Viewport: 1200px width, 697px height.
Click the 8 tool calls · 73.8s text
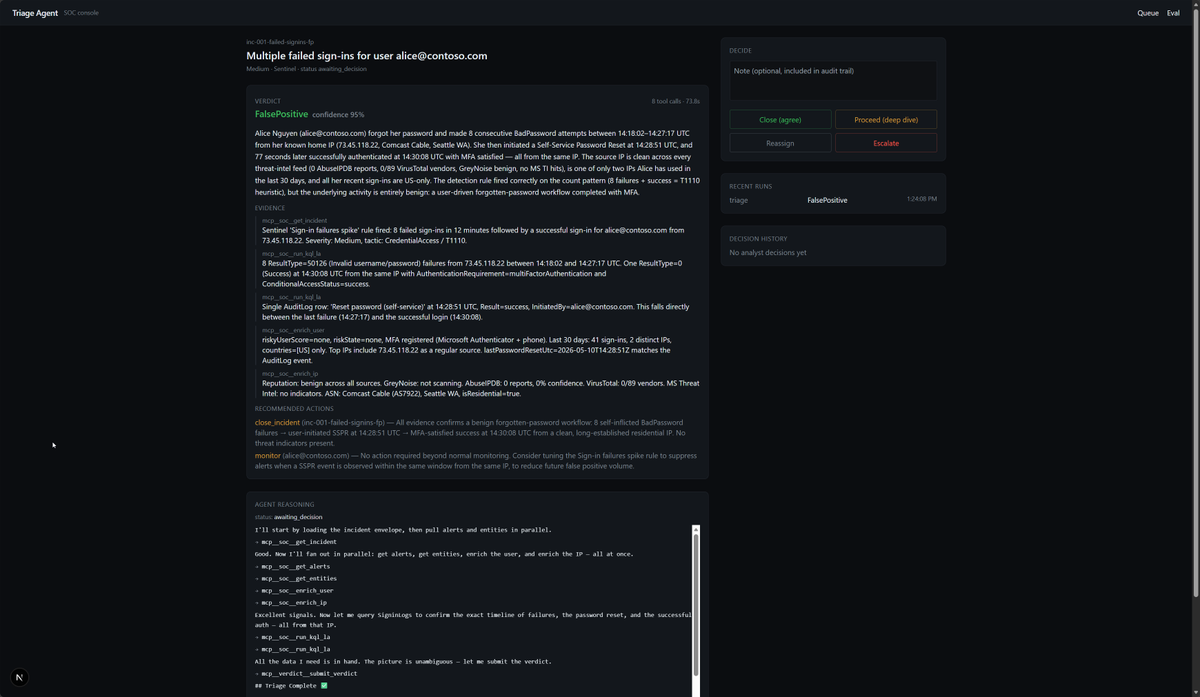point(675,101)
